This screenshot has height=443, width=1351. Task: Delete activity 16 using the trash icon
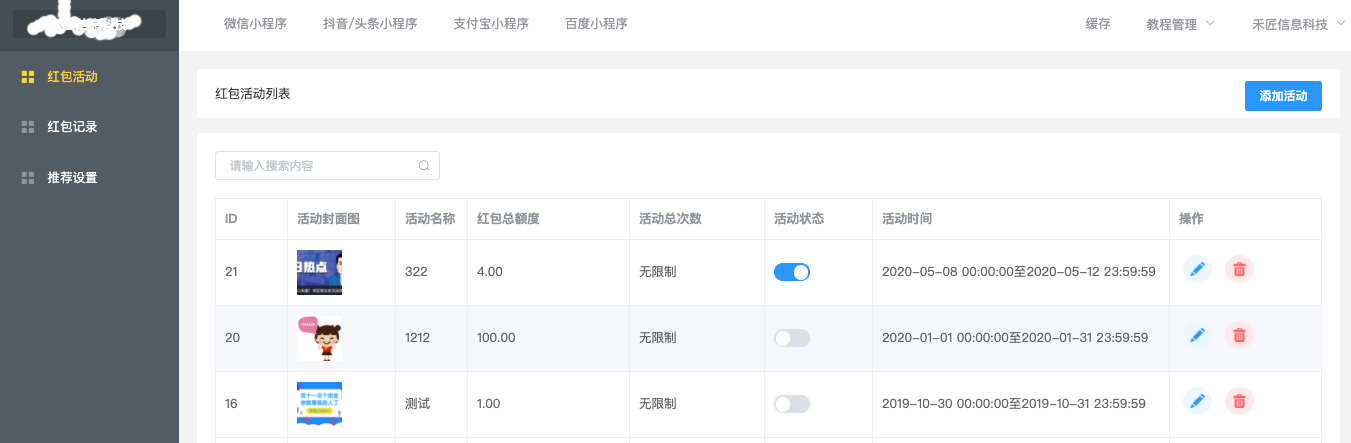(x=1239, y=402)
